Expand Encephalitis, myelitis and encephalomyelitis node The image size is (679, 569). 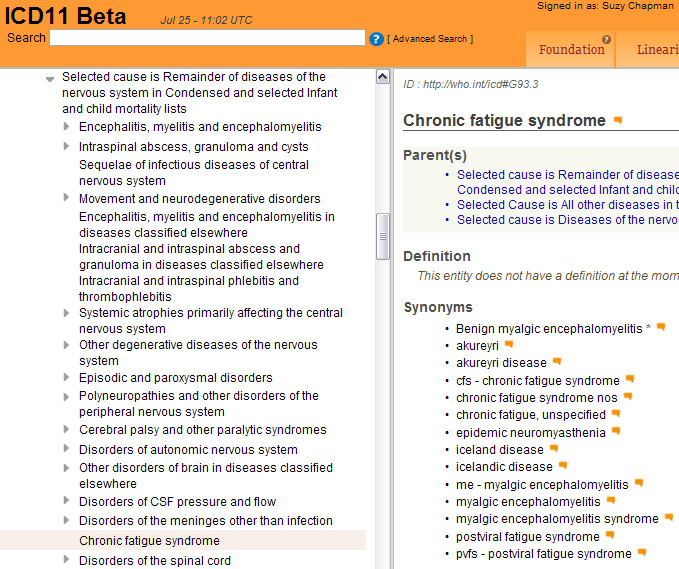coord(67,127)
